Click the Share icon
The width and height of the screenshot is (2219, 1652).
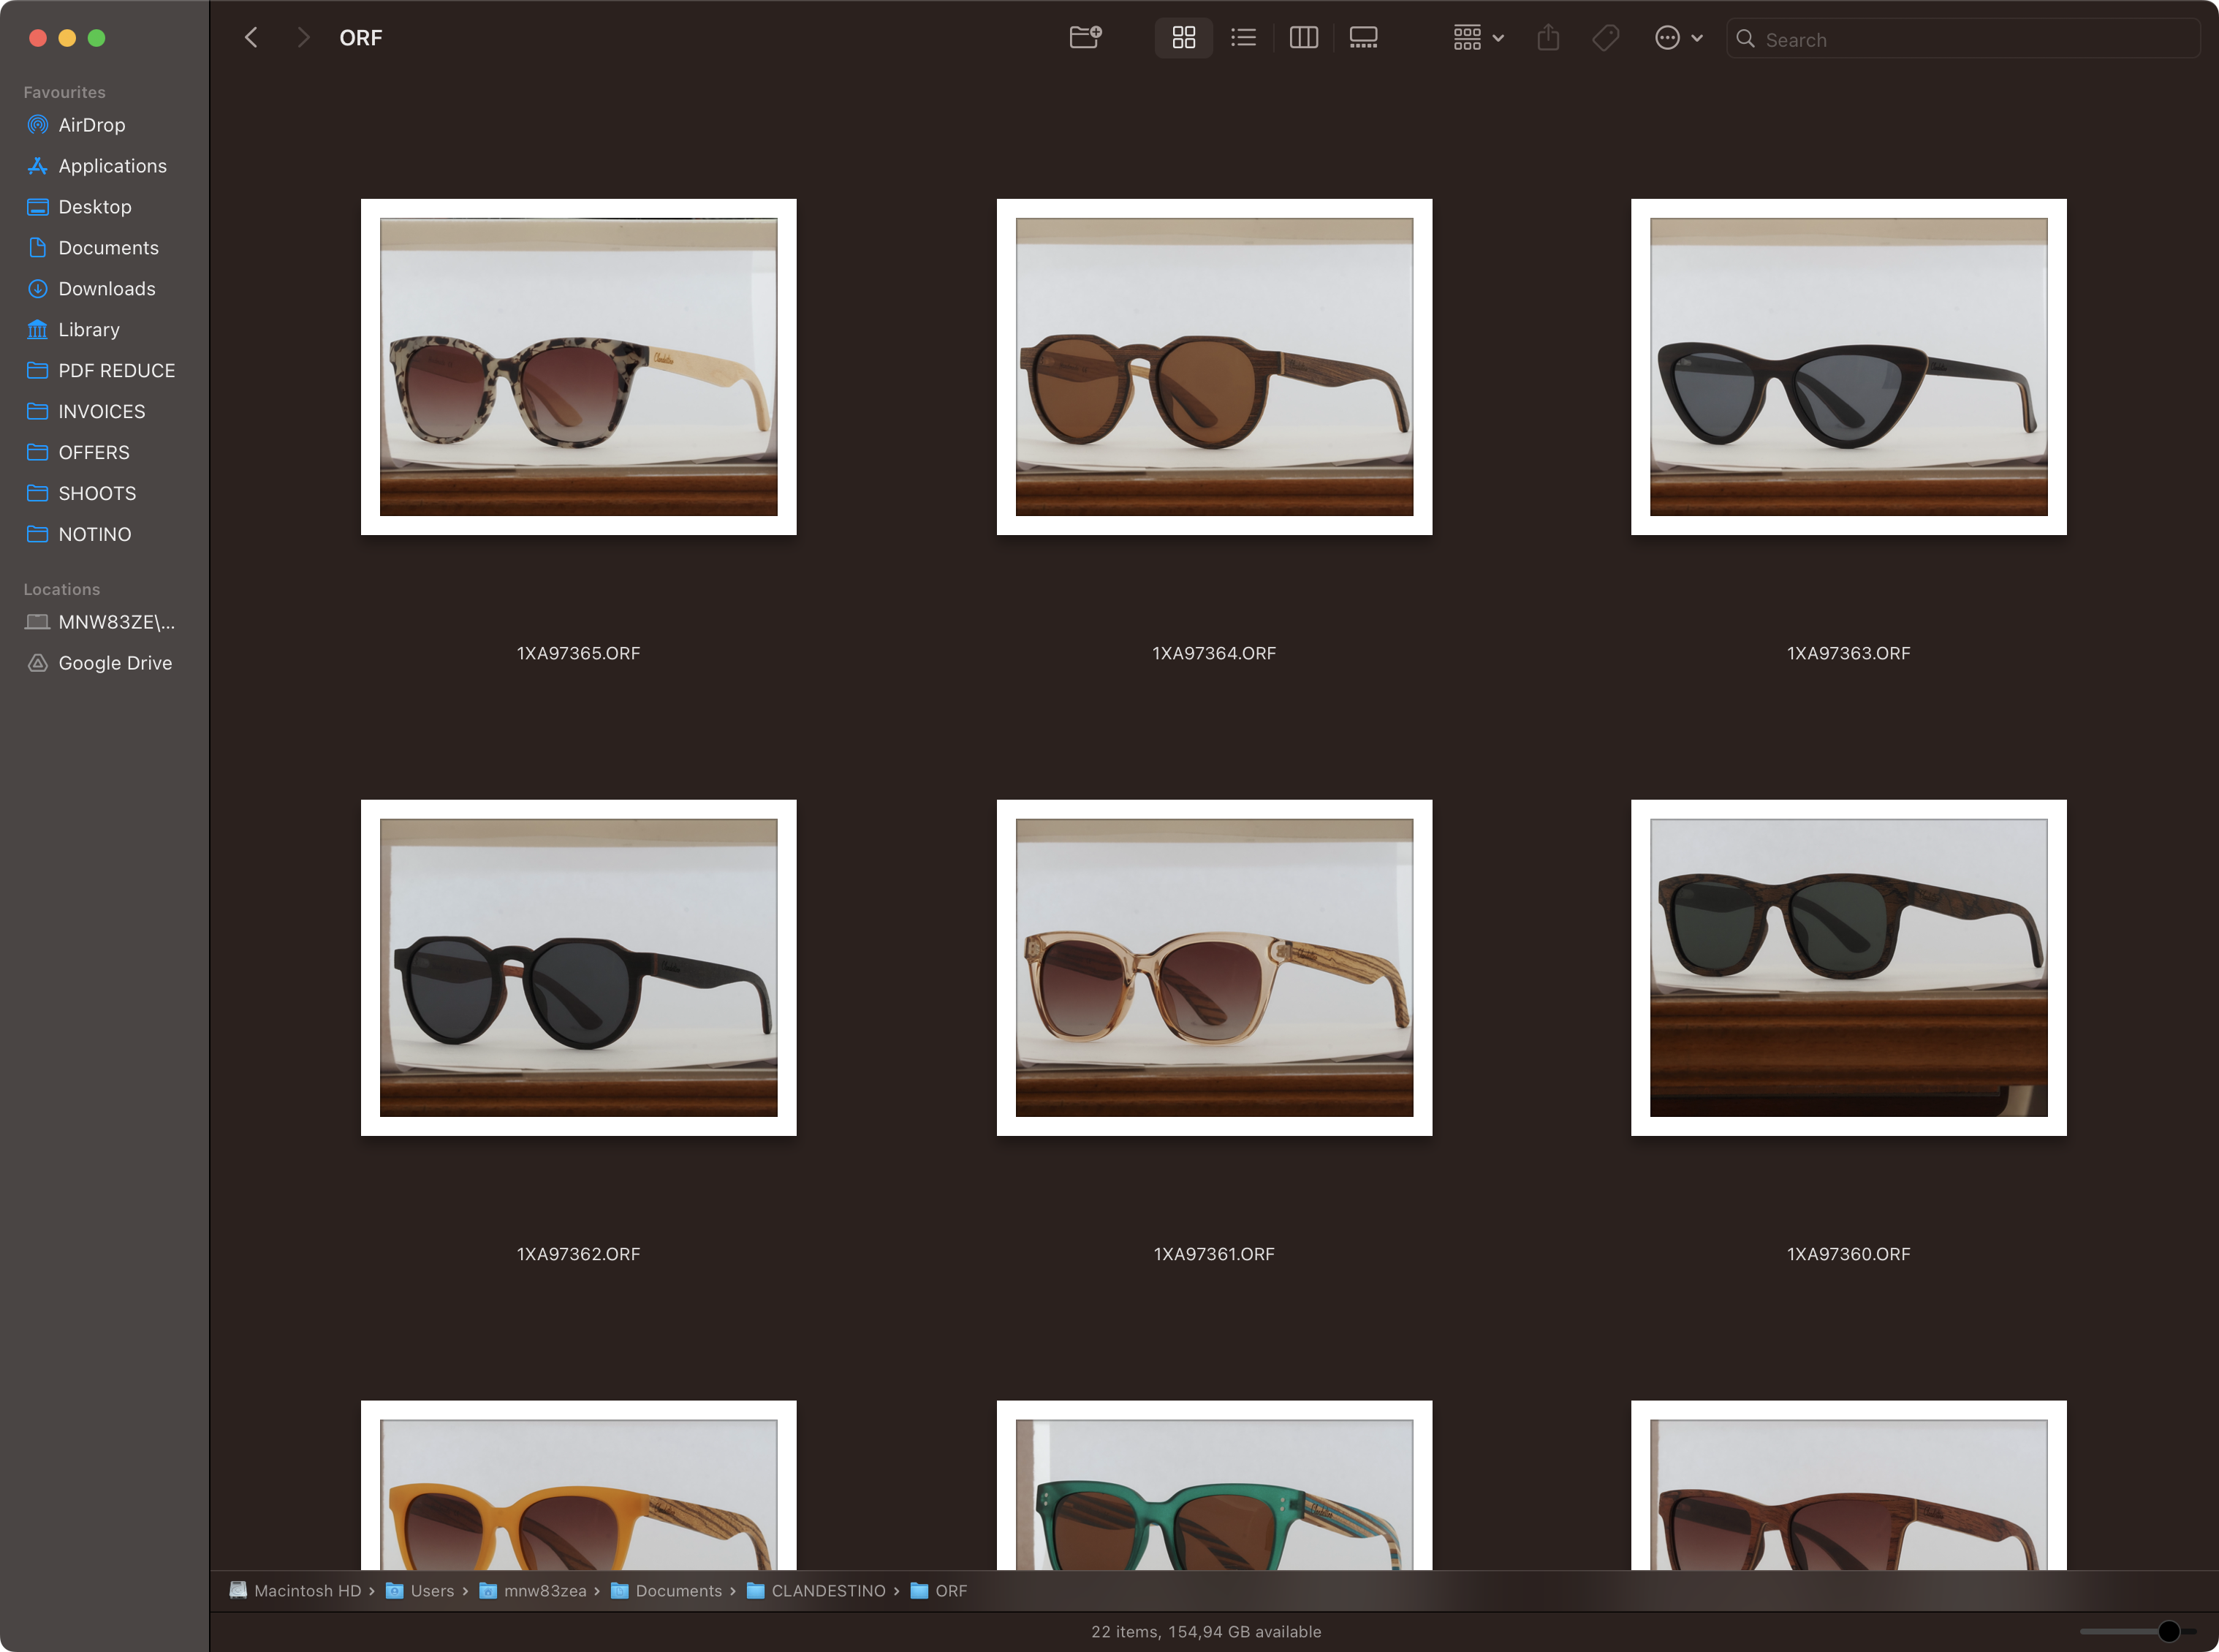point(1547,38)
